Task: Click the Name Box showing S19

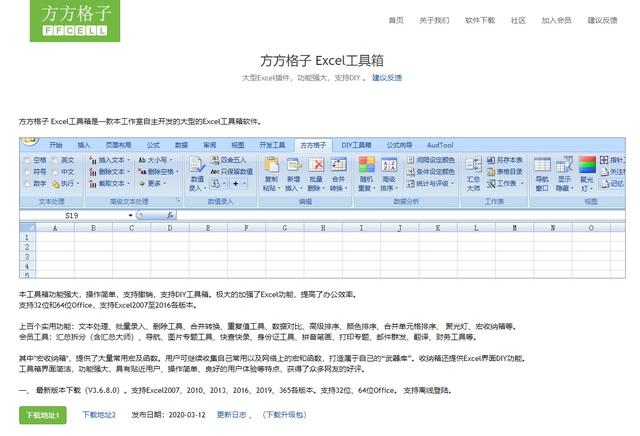Action: pyautogui.click(x=73, y=215)
